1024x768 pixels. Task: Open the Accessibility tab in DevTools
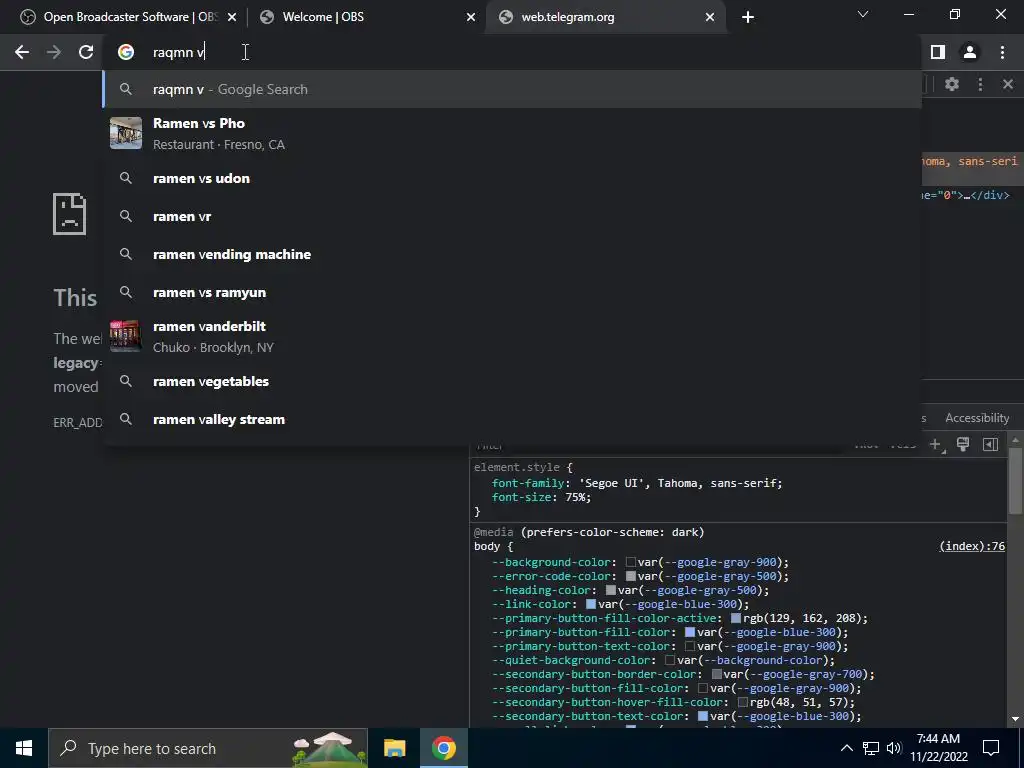click(x=977, y=418)
